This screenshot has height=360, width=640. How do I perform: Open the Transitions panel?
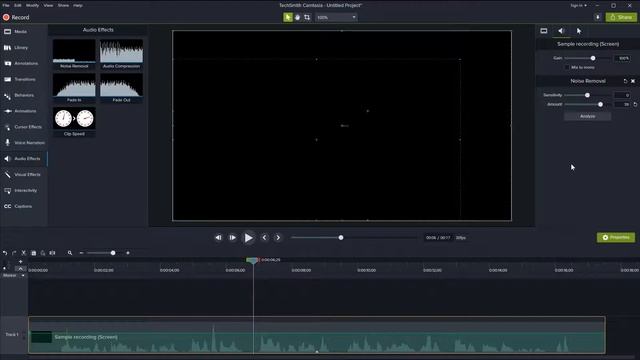pyautogui.click(x=24, y=79)
